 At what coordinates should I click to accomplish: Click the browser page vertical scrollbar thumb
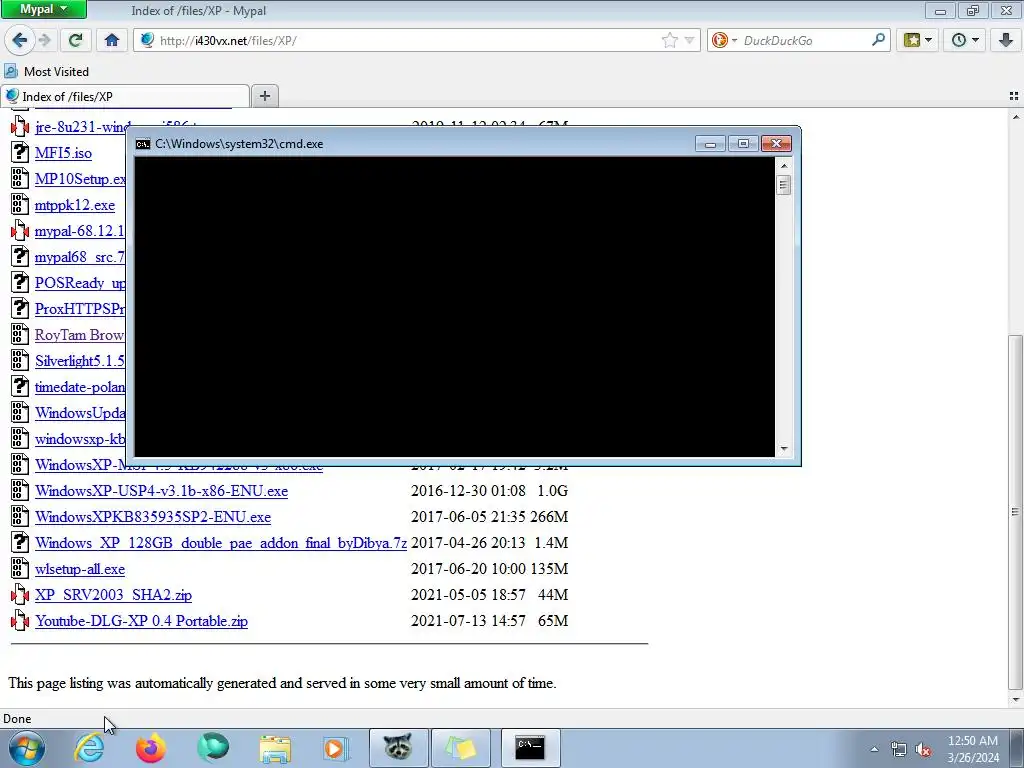pos(1015,511)
